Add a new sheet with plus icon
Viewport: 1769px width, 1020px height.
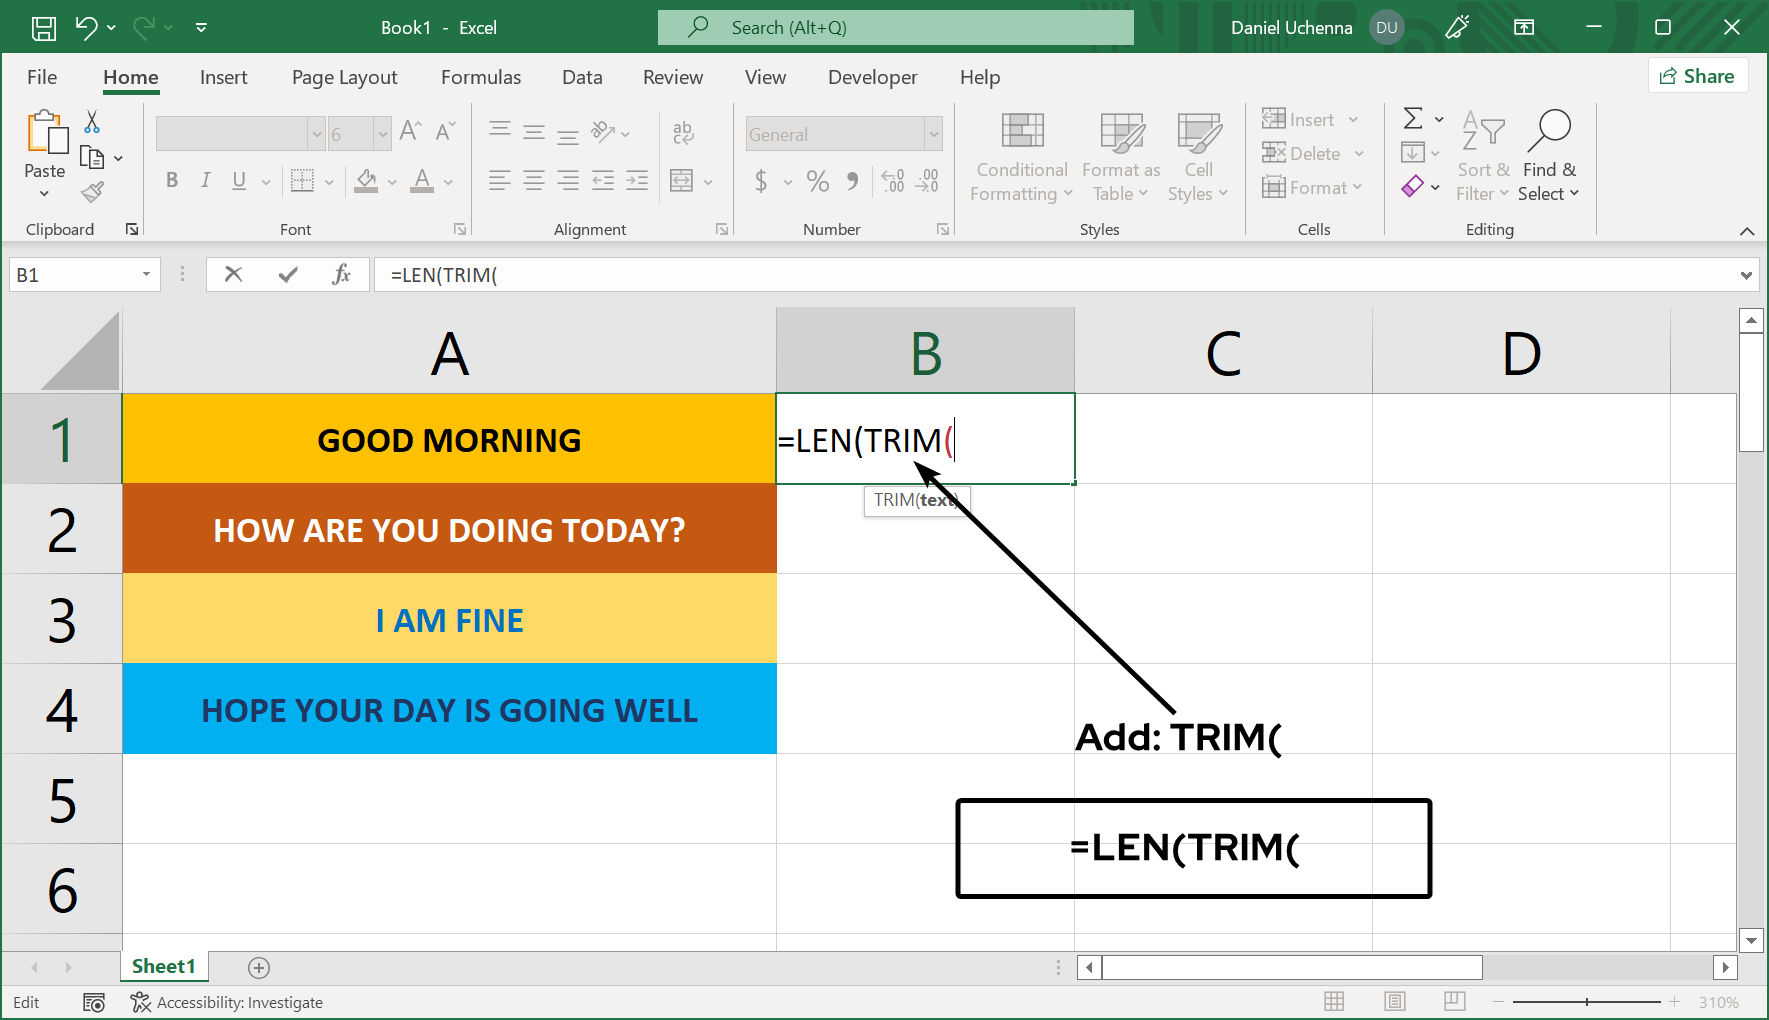pos(259,967)
